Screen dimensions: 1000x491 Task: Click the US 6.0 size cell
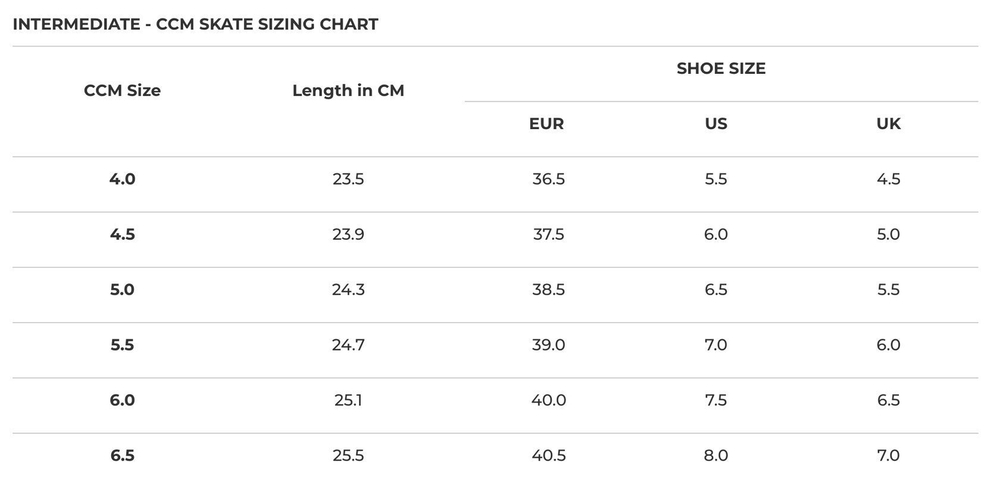(x=716, y=235)
